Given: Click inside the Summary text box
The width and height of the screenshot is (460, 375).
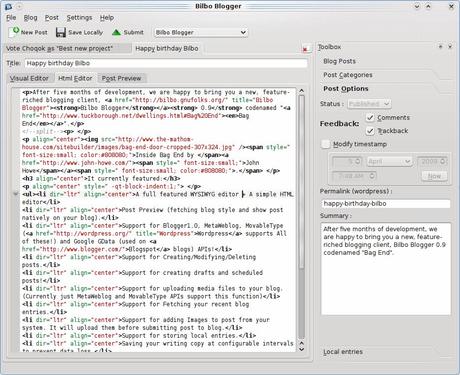Looking at the screenshot, I should (x=386, y=269).
